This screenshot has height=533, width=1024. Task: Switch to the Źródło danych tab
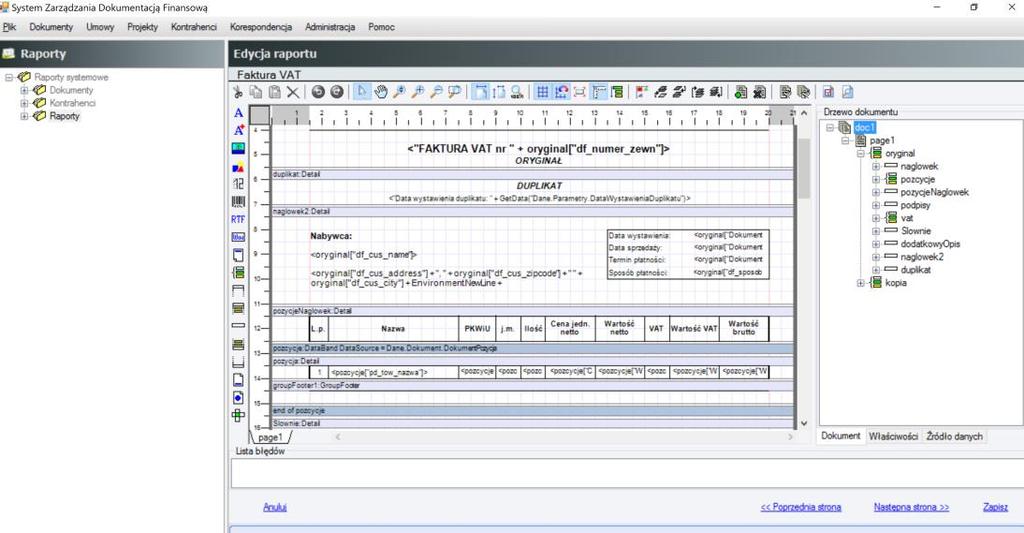click(x=954, y=436)
